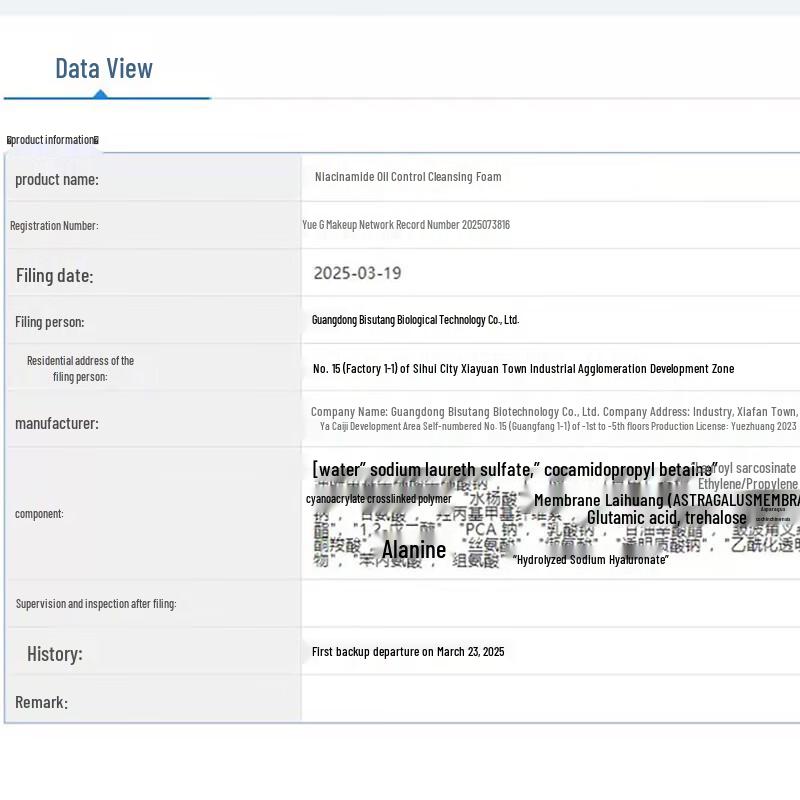
Task: Click the Alanine ingredient text
Action: (x=414, y=549)
